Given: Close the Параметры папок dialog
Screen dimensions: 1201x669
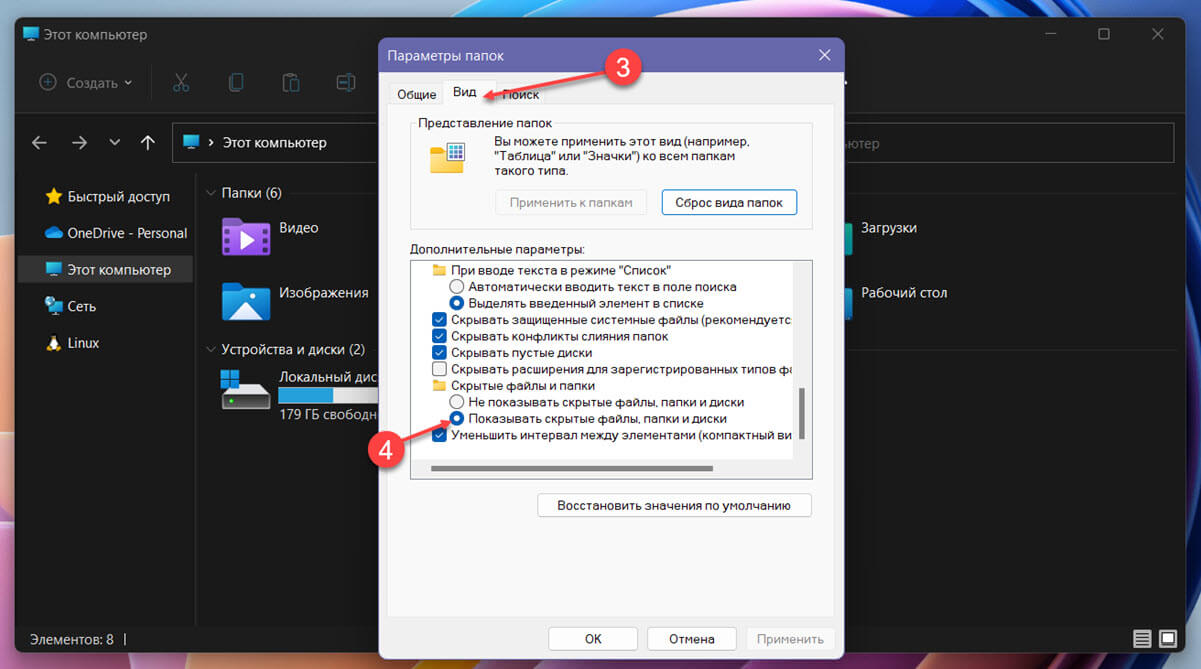Looking at the screenshot, I should click(824, 55).
